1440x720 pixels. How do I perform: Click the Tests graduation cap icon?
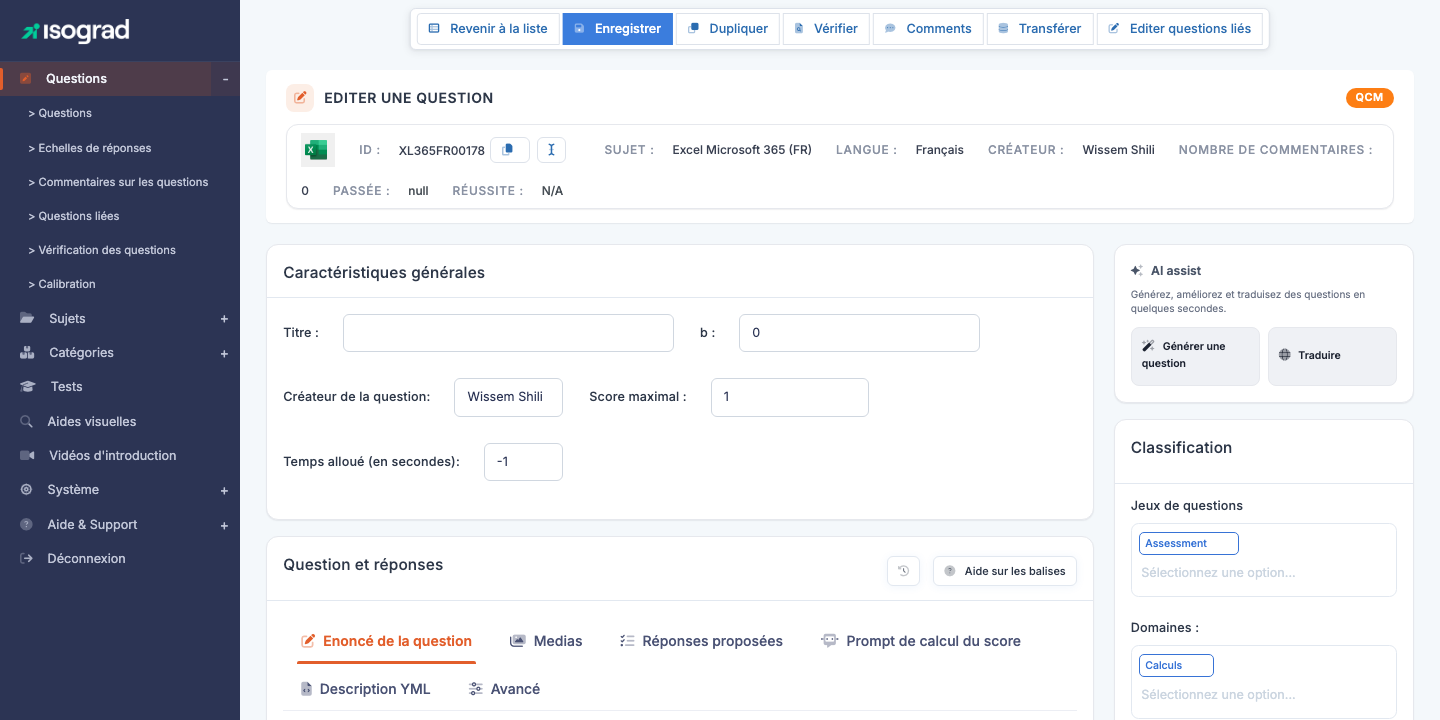tap(29, 387)
